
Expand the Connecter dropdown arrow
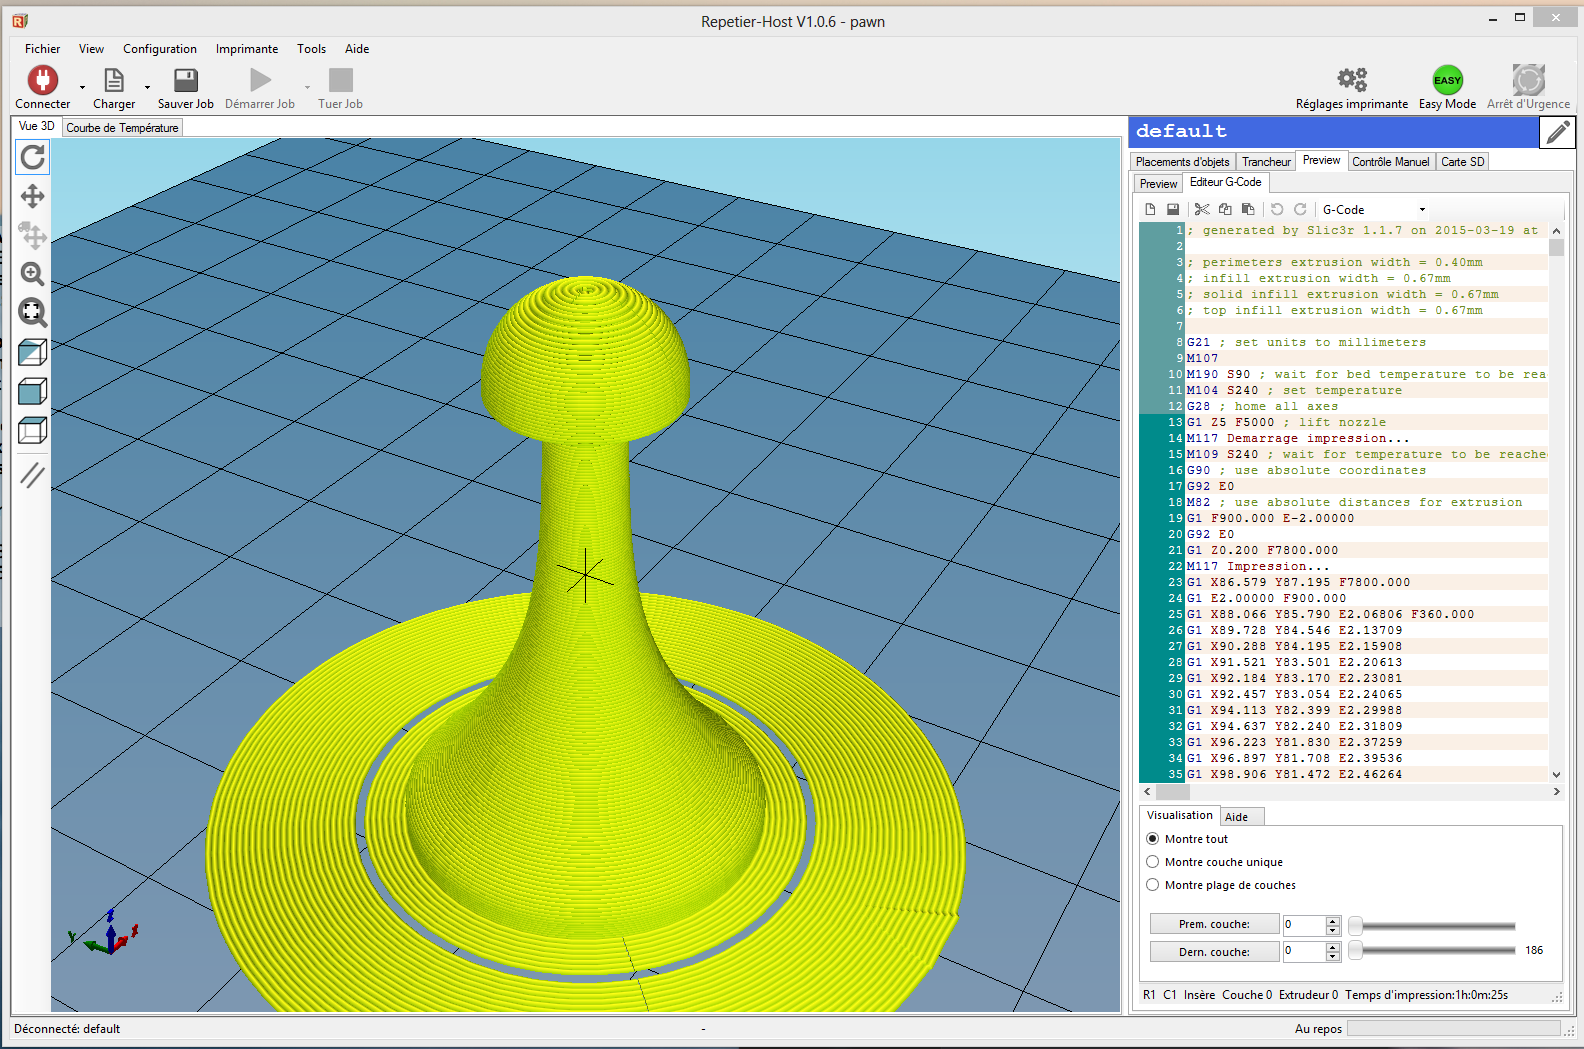82,87
